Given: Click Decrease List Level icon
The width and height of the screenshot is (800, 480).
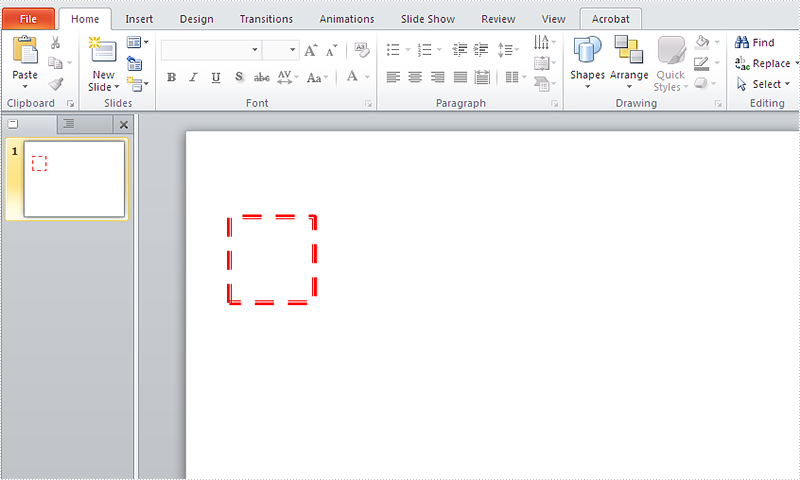Looking at the screenshot, I should point(460,49).
